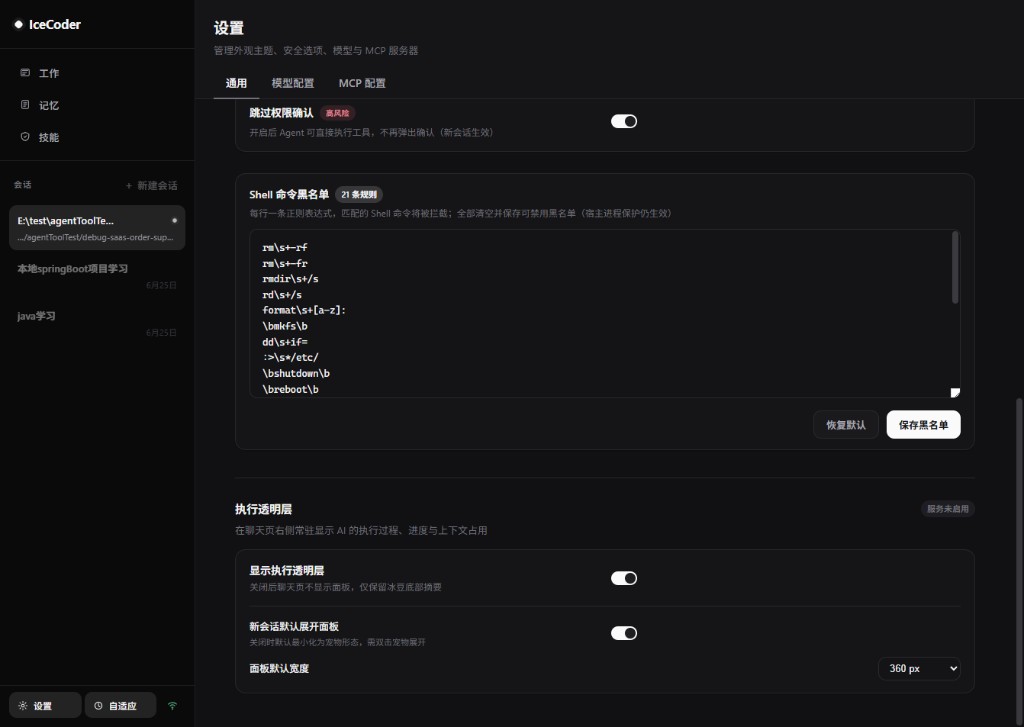Click the text area resize handle
The width and height of the screenshot is (1024, 727).
[x=955, y=392]
